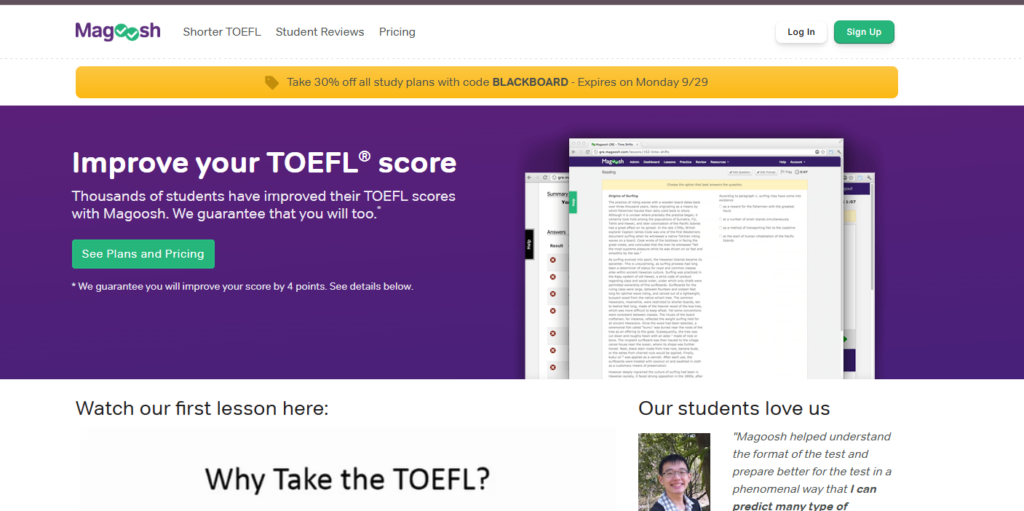Click the Magoosh logo
The height and width of the screenshot is (511, 1024).
(117, 32)
